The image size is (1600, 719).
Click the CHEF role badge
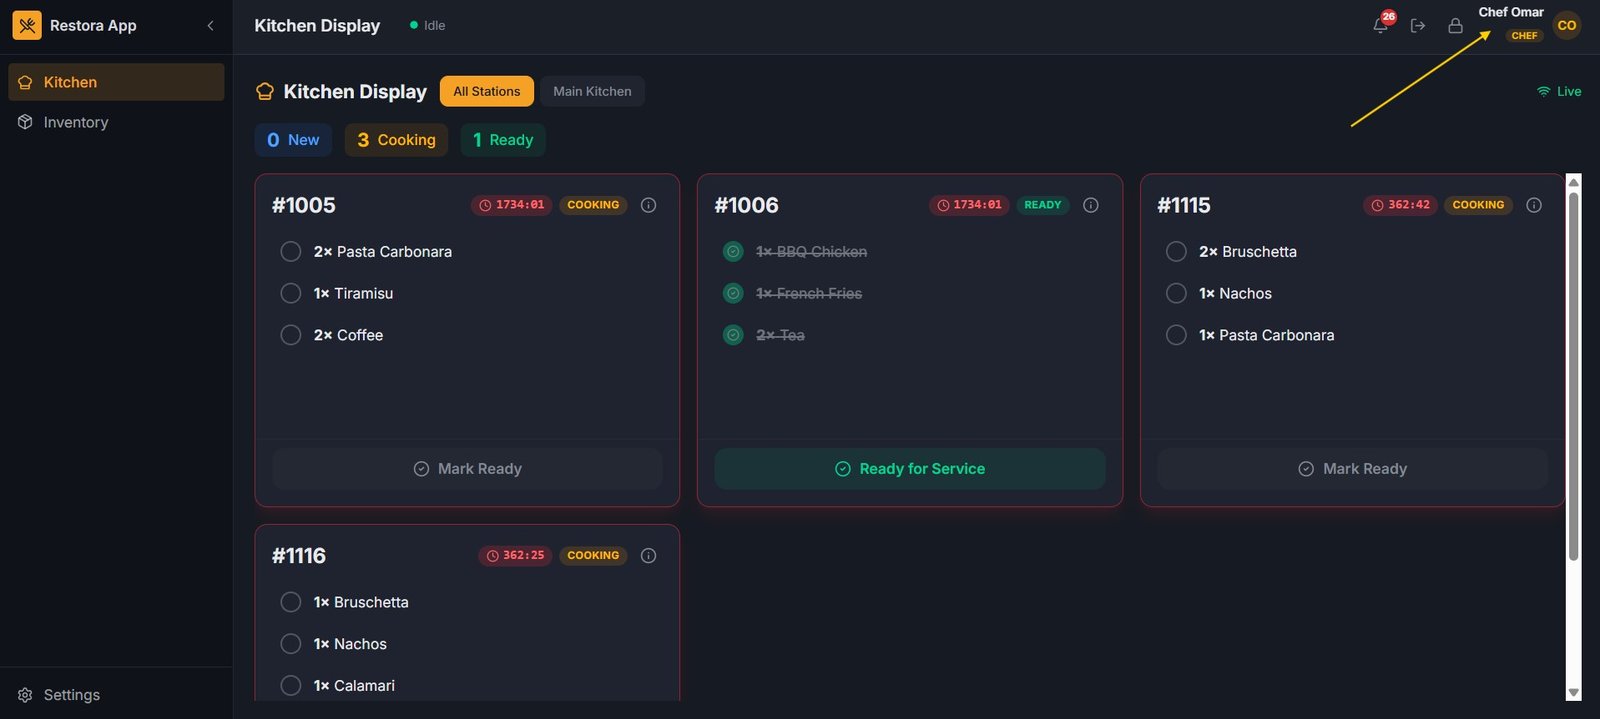point(1525,35)
